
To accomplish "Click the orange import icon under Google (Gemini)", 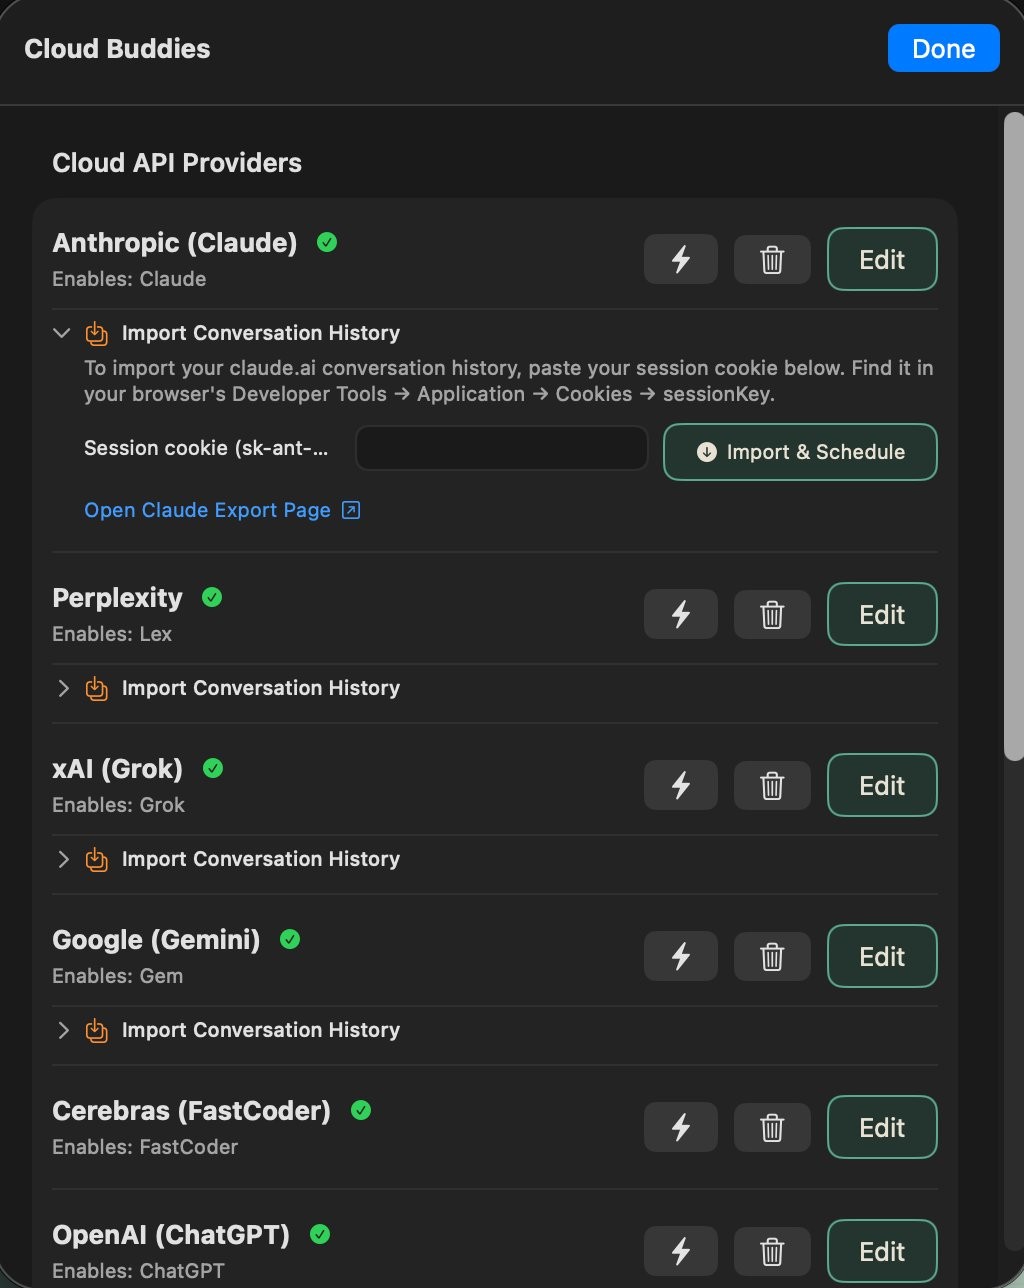I will pos(96,1030).
